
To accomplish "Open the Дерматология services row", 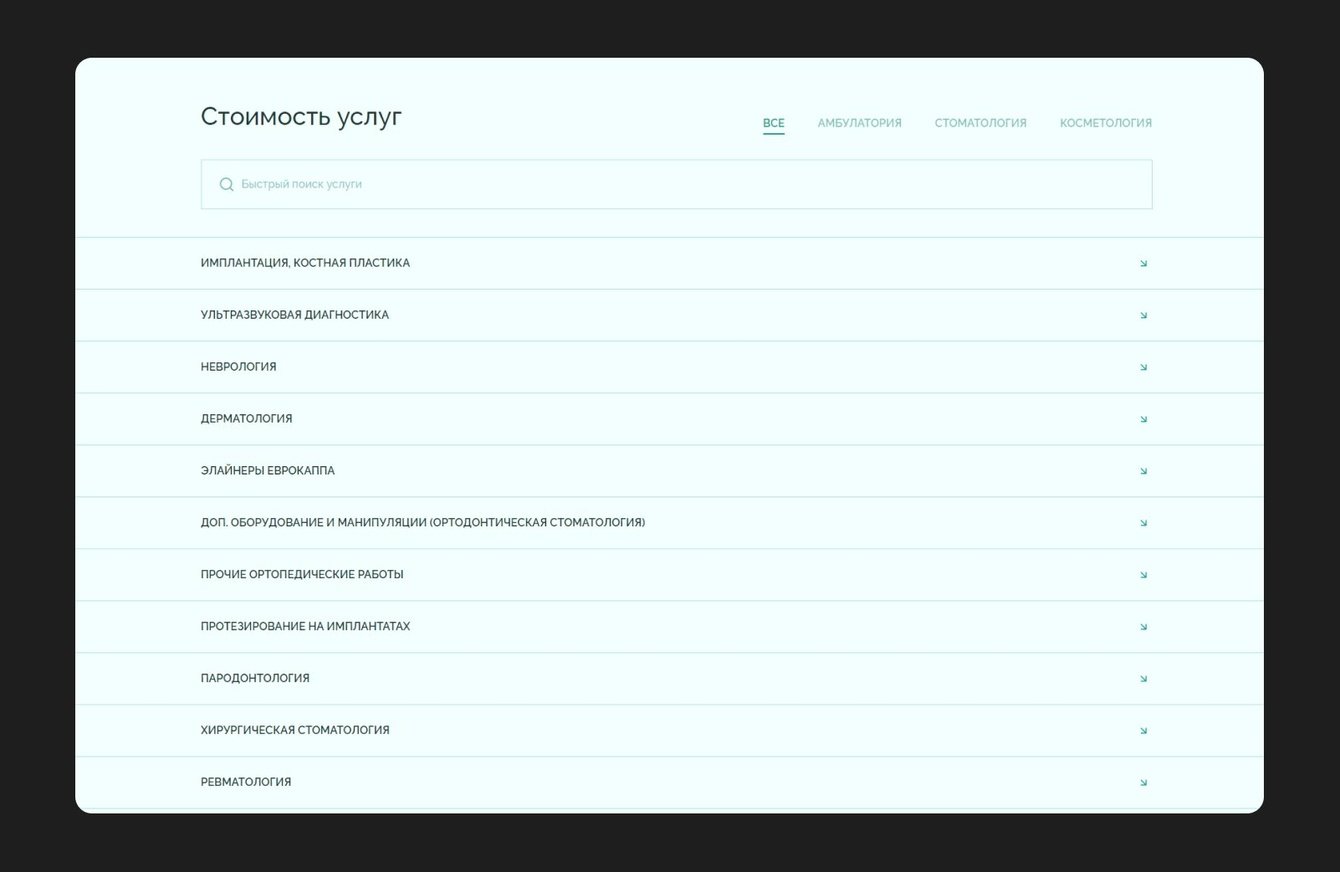I will click(x=246, y=419).
